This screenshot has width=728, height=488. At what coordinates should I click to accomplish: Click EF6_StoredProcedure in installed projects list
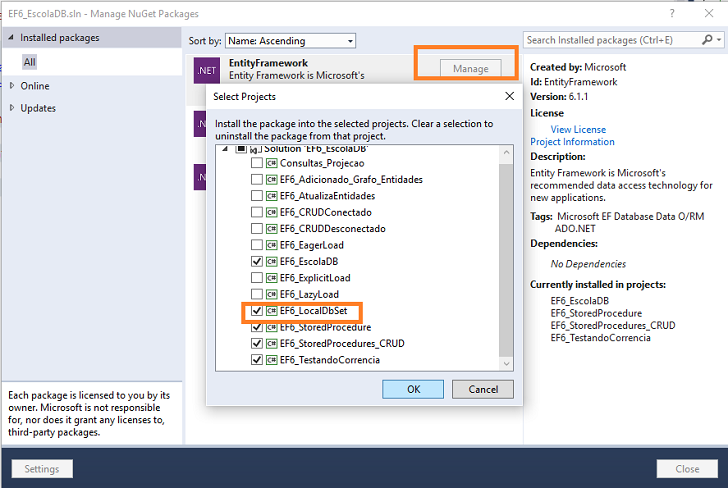(596, 313)
